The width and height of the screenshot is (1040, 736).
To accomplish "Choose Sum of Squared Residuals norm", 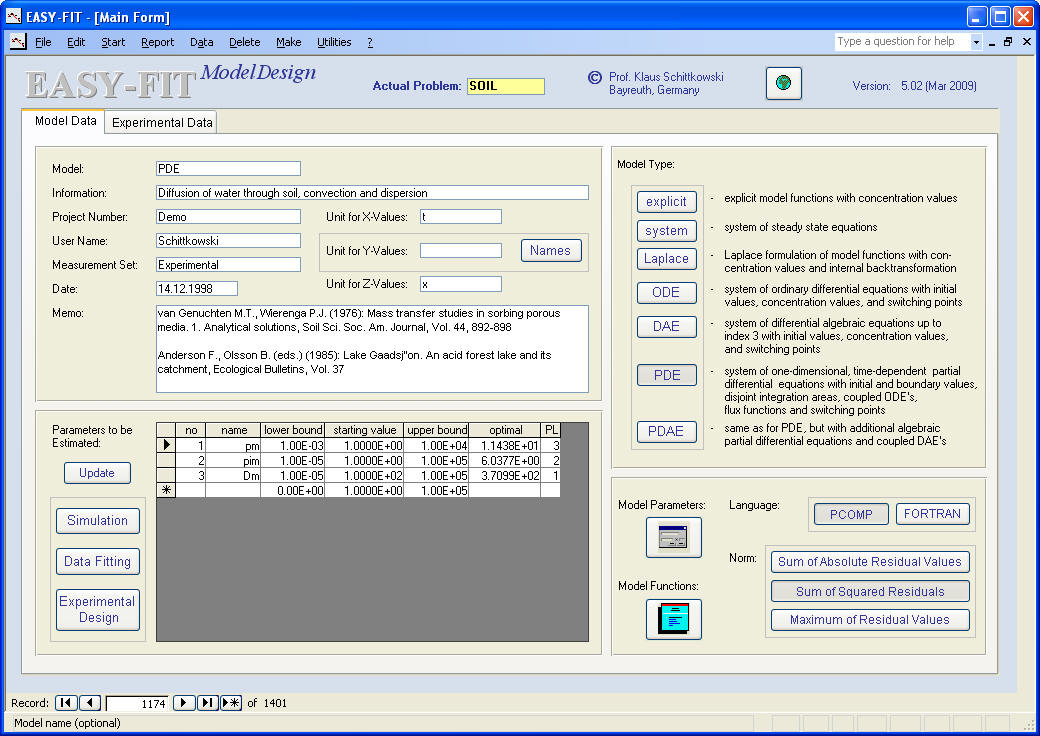I will [869, 591].
